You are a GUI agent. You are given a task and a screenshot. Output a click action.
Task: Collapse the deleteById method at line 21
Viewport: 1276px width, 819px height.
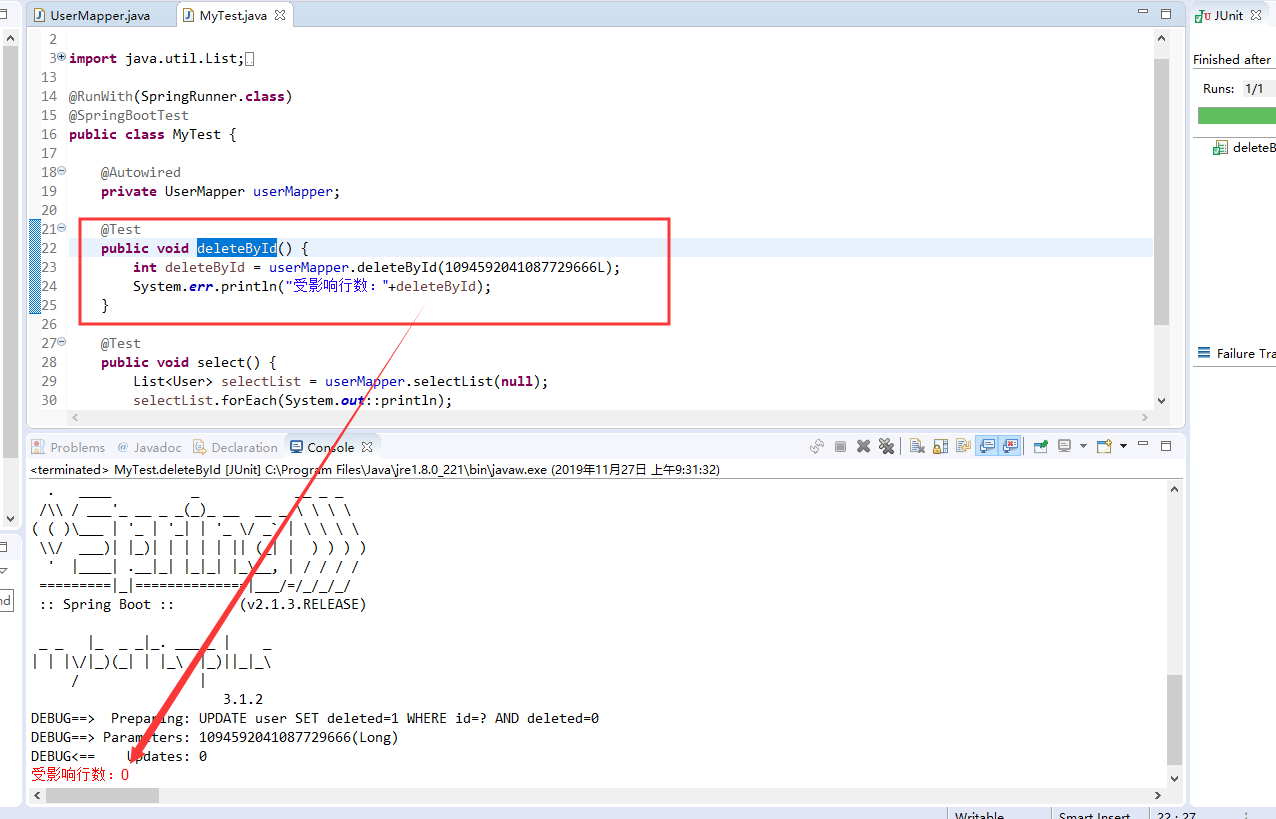tap(62, 229)
